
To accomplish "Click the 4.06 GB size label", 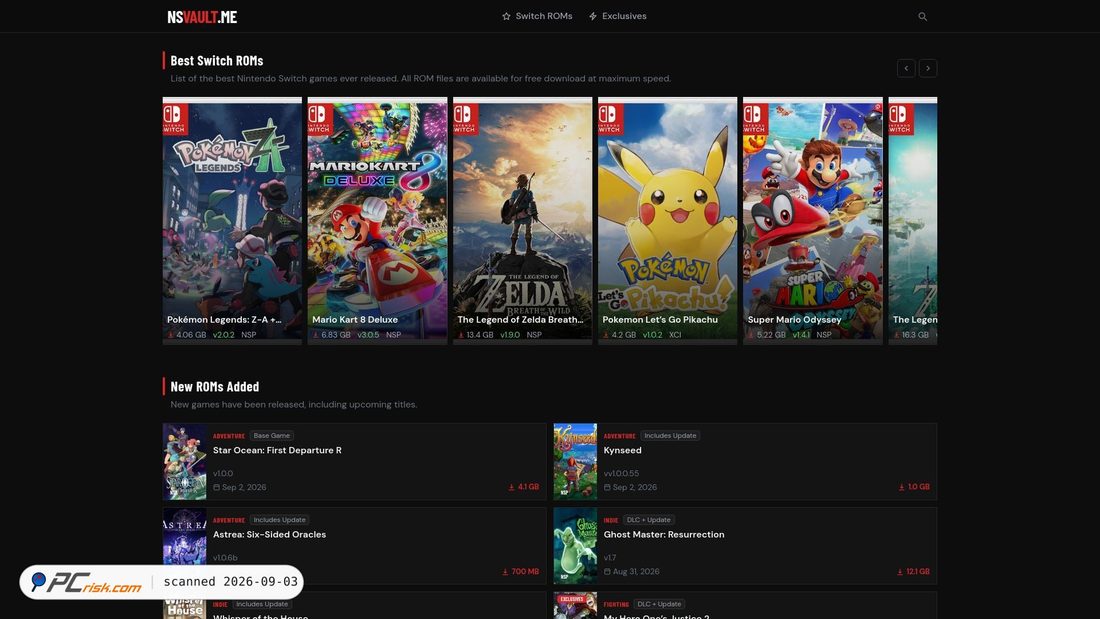I will click(x=191, y=335).
